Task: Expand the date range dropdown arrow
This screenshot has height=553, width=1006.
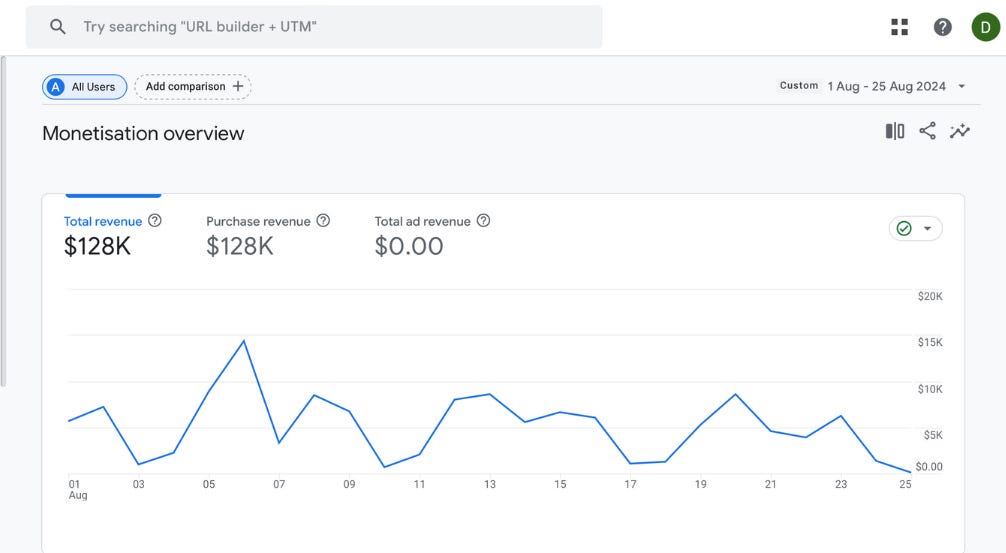Action: 962,87
